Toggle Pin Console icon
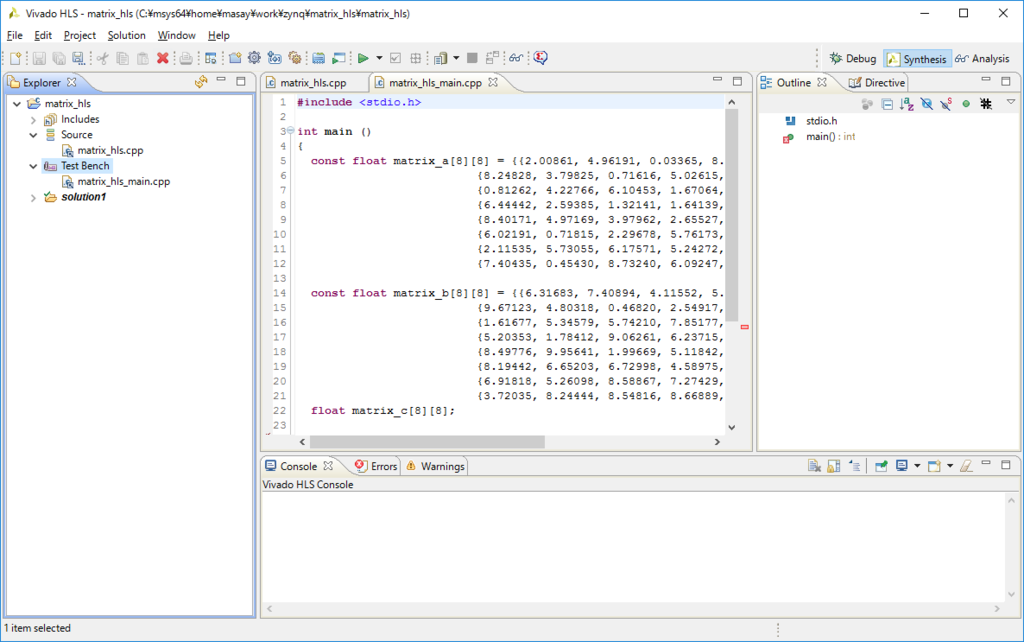Viewport: 1024px width, 642px height. click(881, 466)
